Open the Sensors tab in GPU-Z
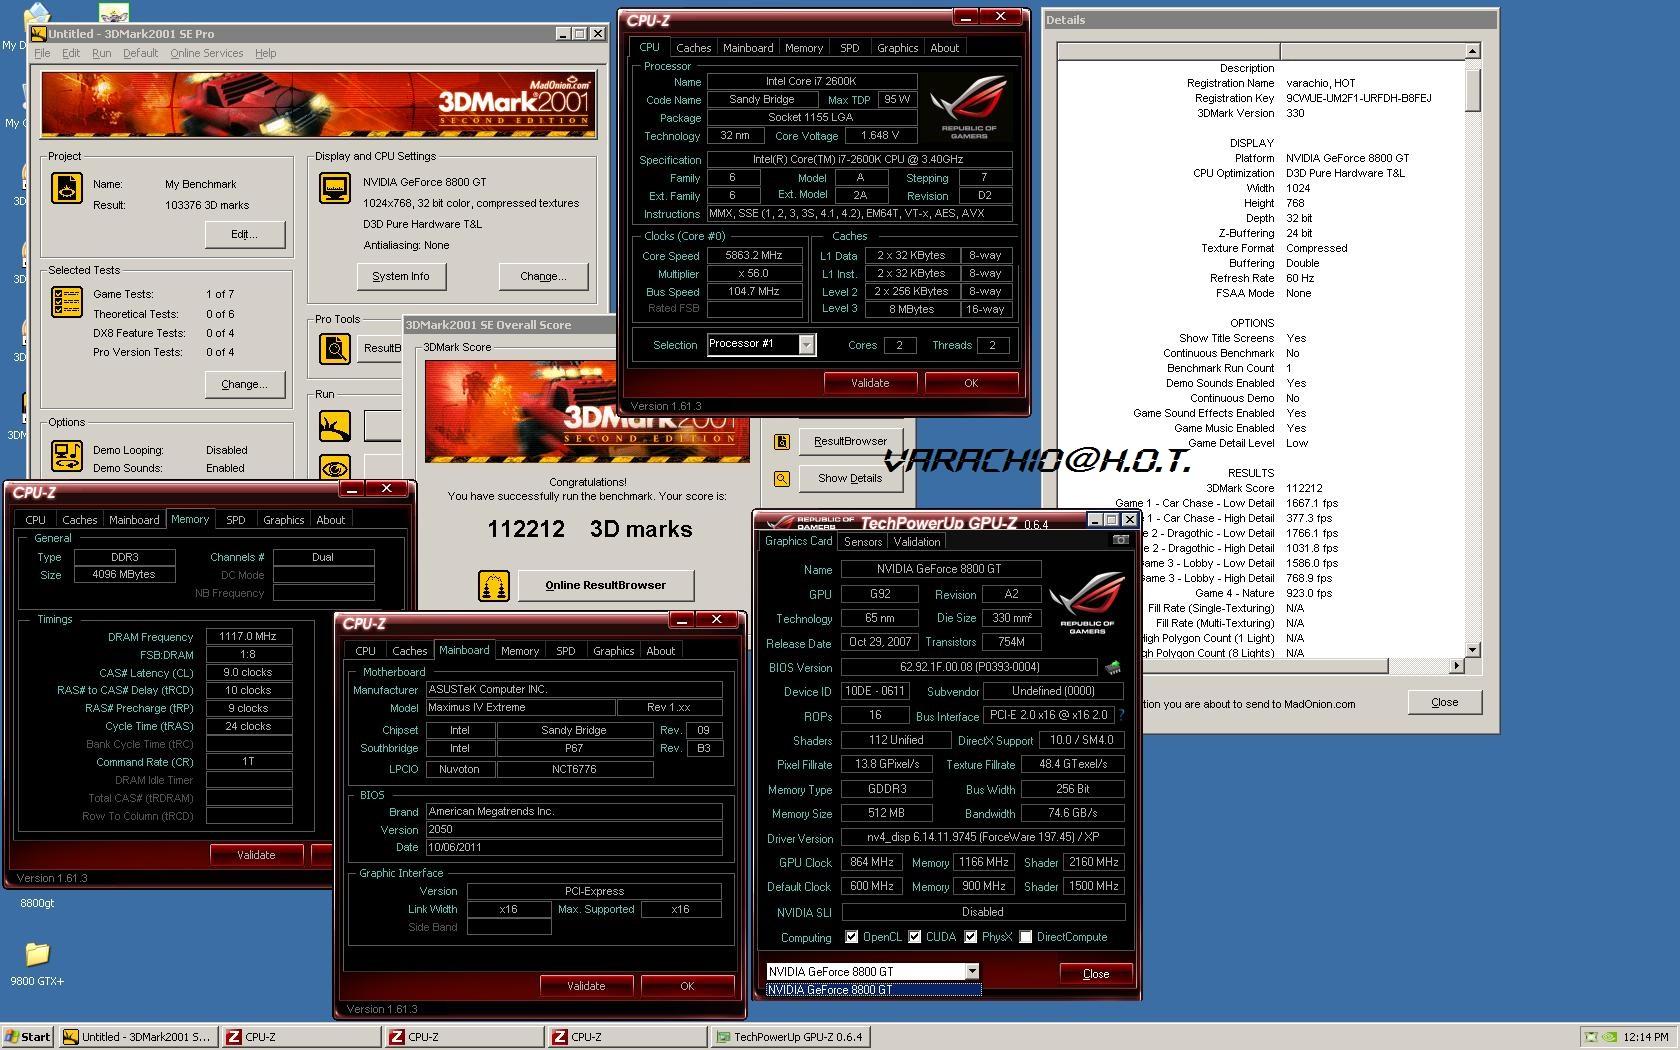The height and width of the screenshot is (1050, 1680). (x=863, y=542)
